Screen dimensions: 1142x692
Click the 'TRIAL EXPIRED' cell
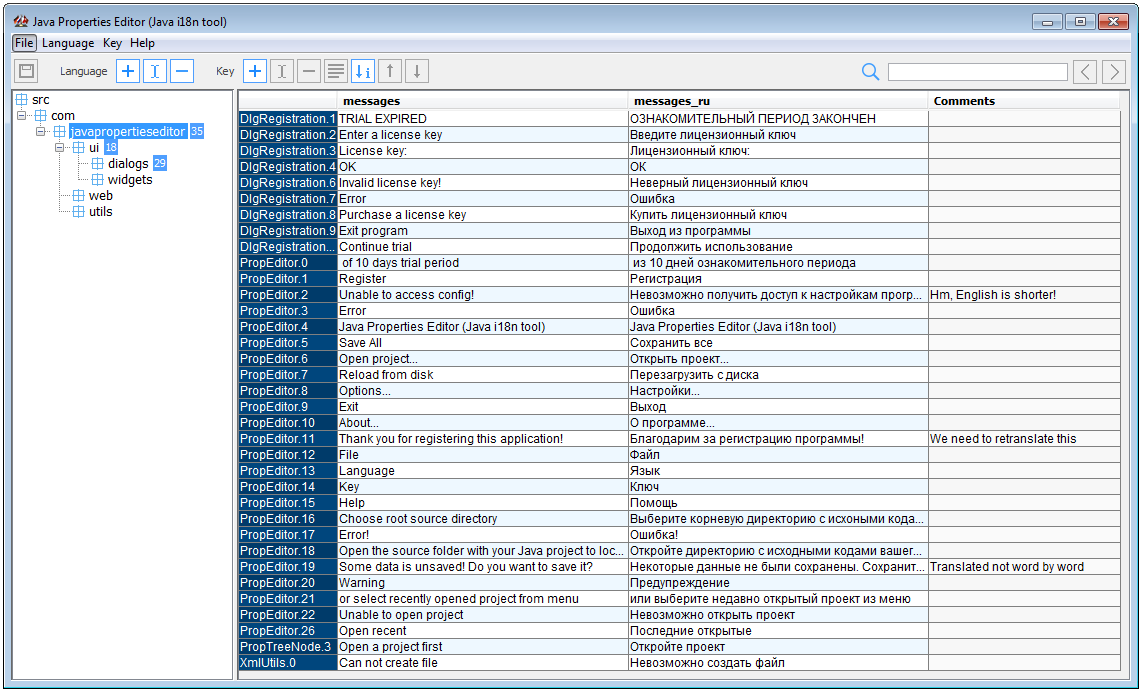pyautogui.click(x=482, y=119)
